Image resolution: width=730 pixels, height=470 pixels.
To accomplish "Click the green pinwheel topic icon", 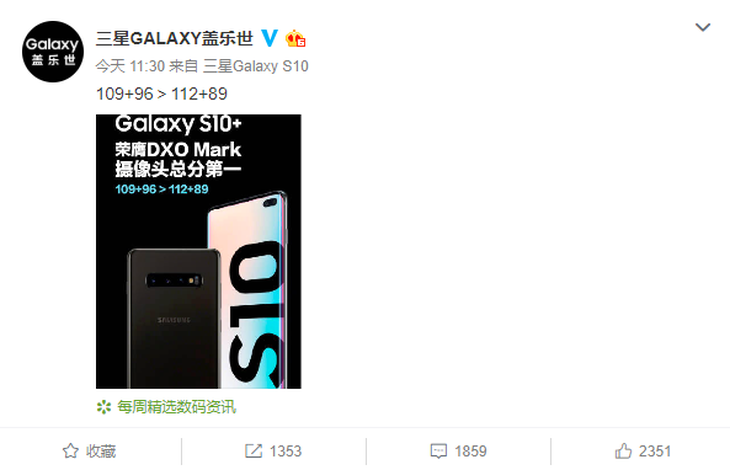I will tap(103, 407).
